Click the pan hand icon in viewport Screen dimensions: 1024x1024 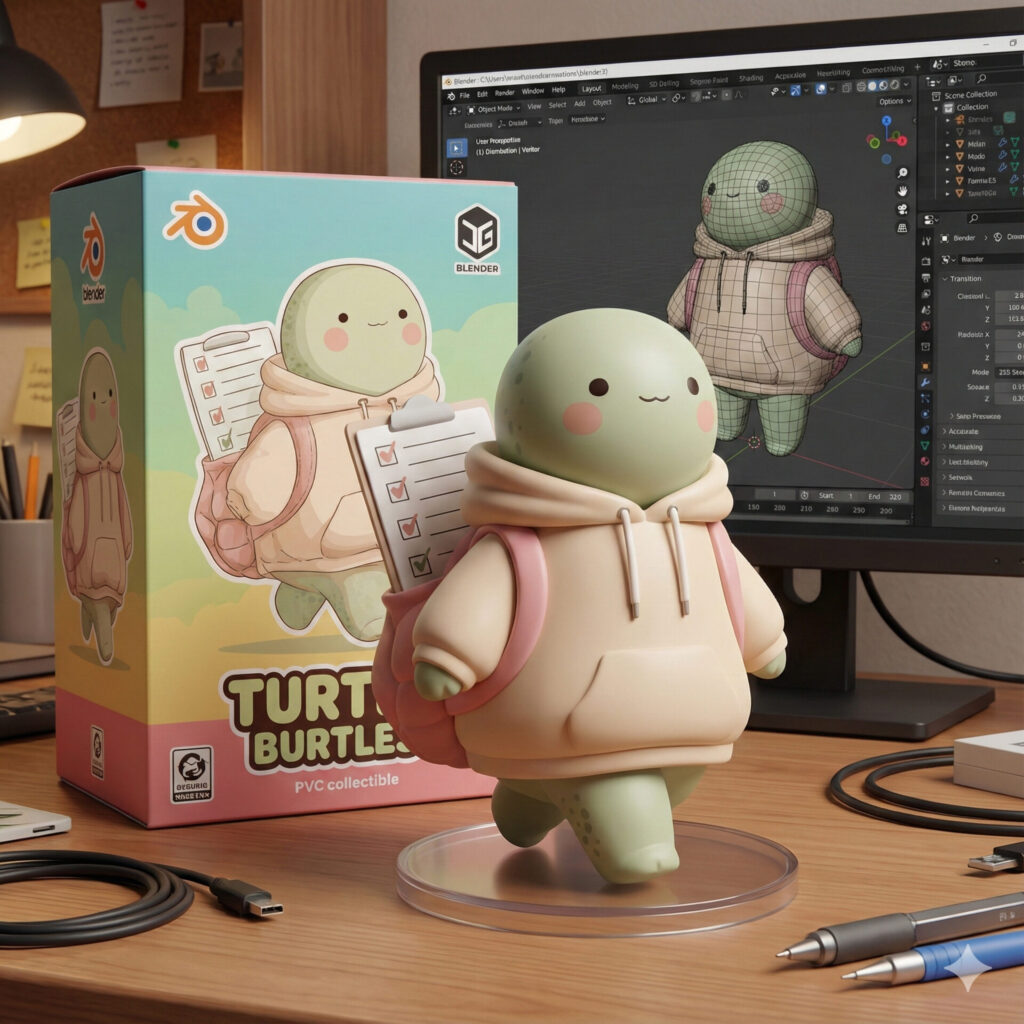tap(902, 189)
